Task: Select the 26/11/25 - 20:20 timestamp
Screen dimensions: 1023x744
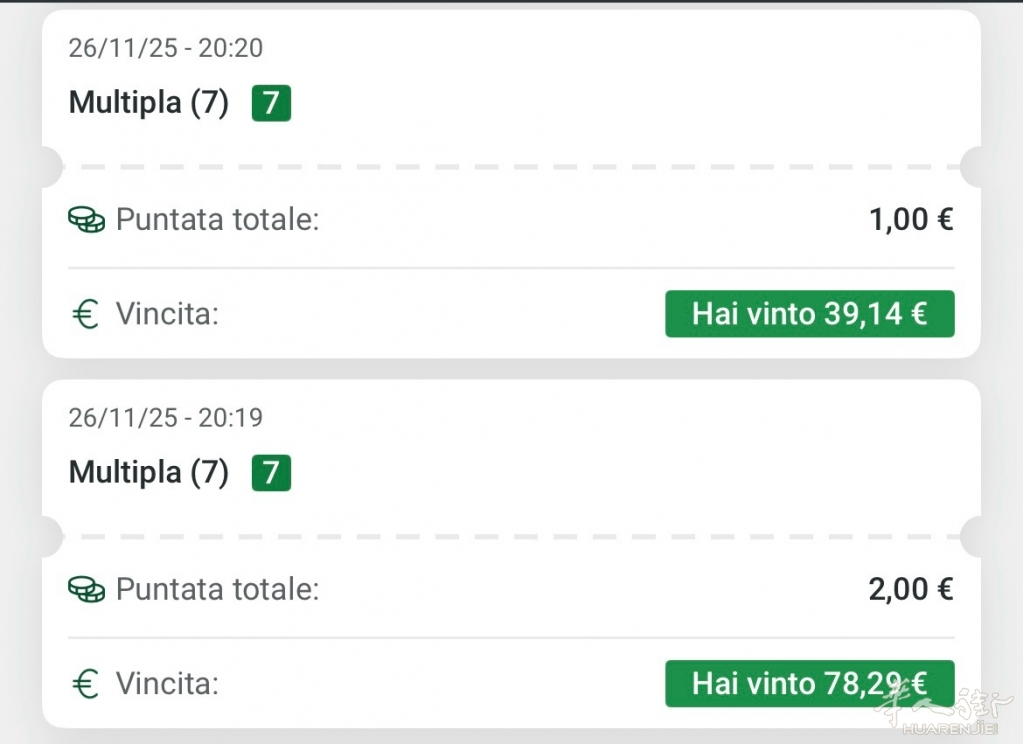Action: click(166, 47)
